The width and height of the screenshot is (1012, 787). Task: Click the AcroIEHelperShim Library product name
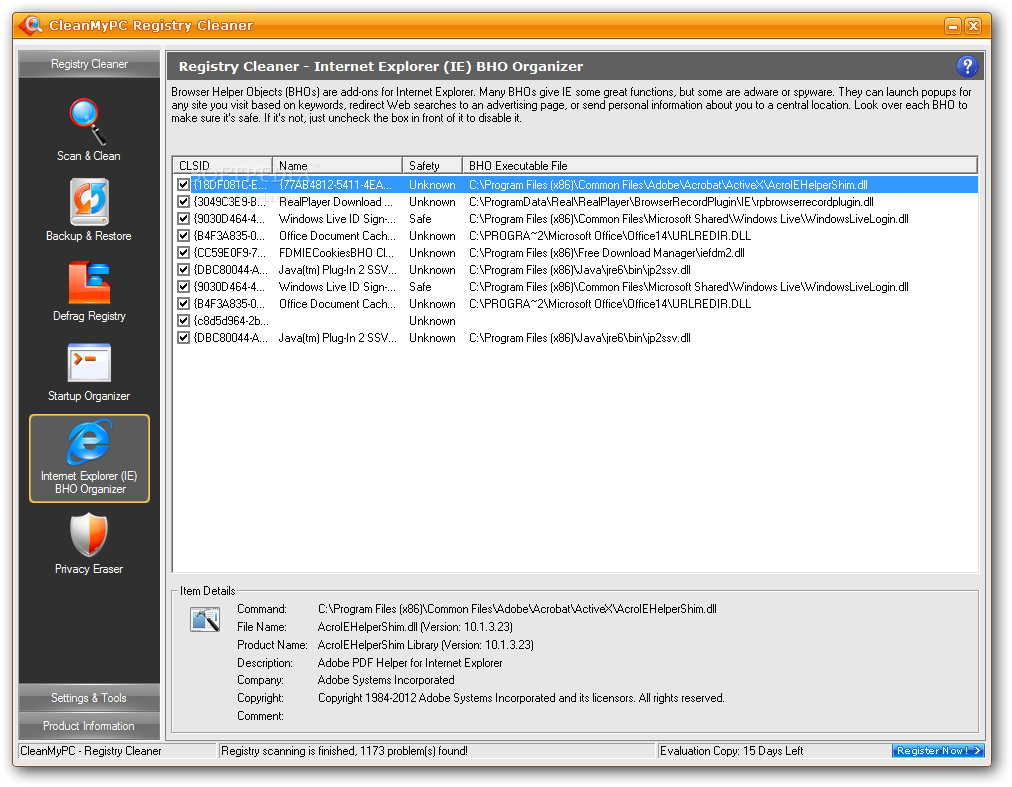(x=425, y=645)
